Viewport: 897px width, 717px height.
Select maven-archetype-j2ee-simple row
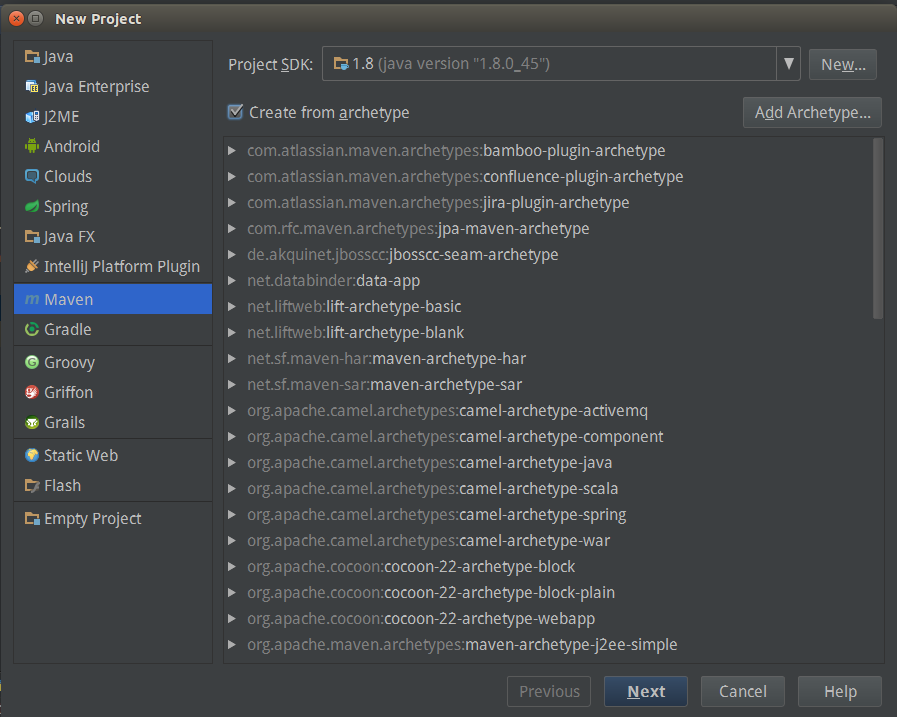549,644
